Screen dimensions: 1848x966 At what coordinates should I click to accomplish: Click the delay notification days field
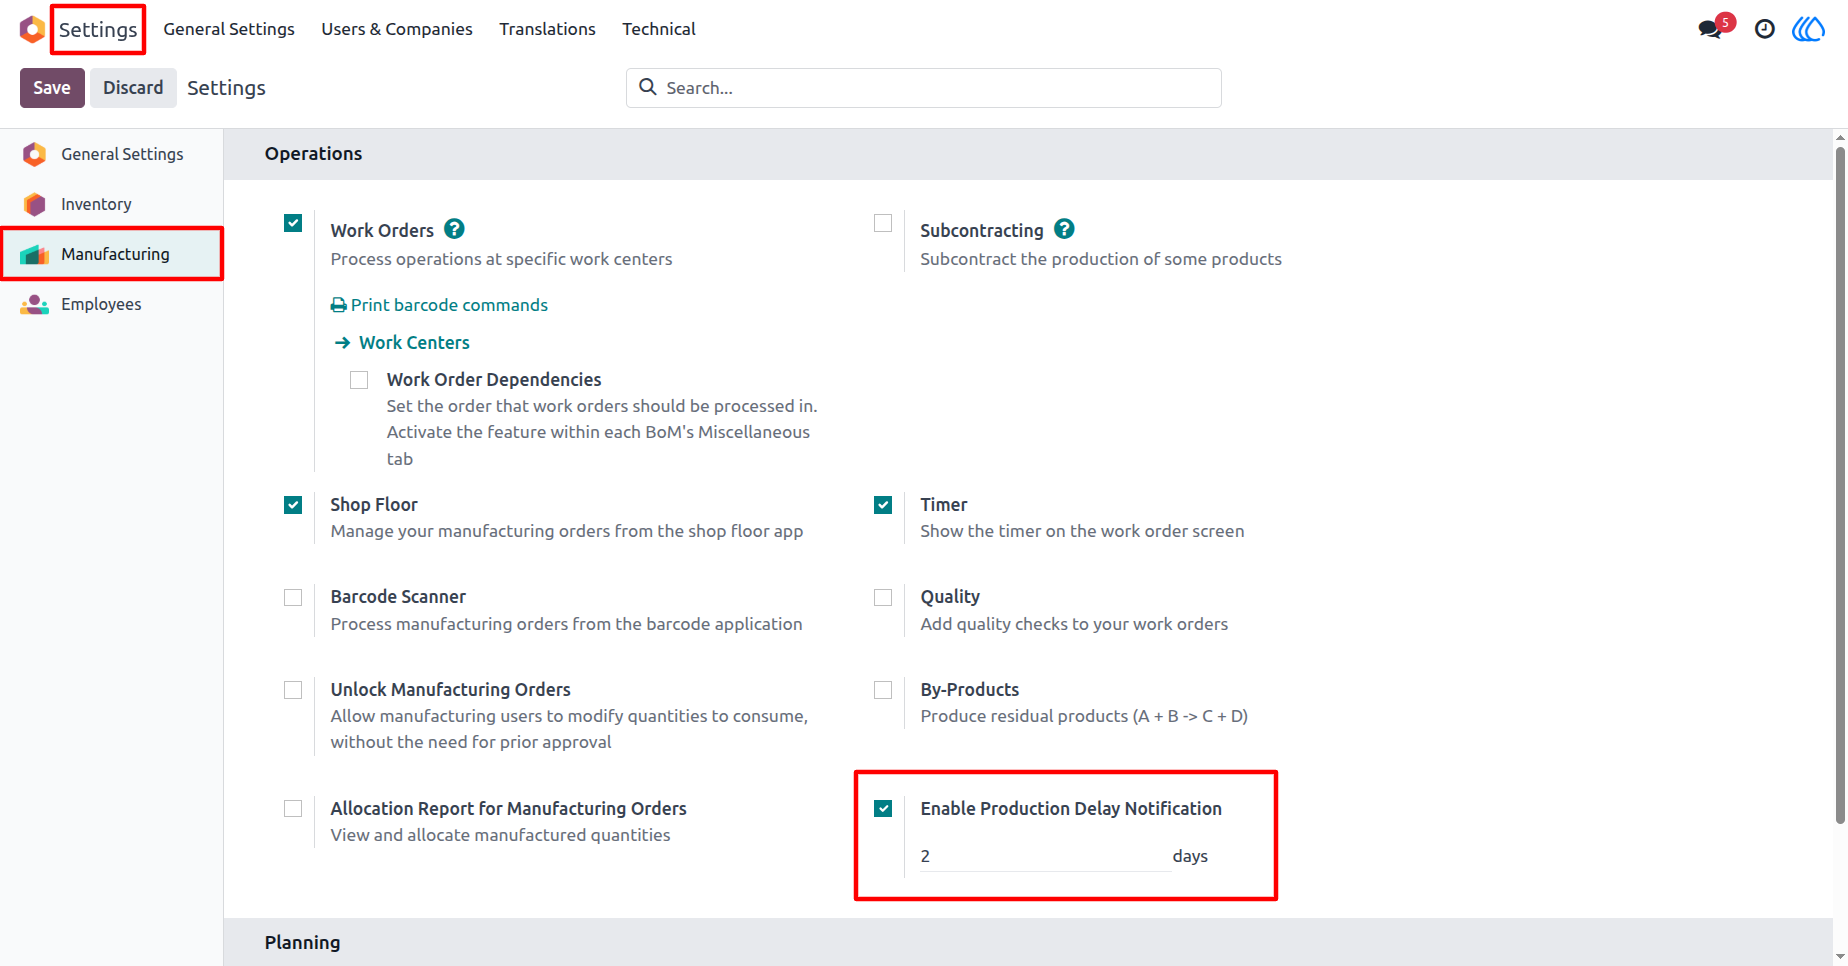pyautogui.click(x=1045, y=856)
